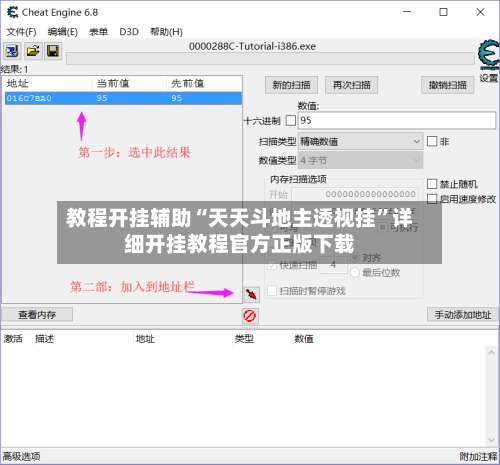The width and height of the screenshot is (500, 465).
Task: Click the 数值 column header in address list
Action: [304, 339]
